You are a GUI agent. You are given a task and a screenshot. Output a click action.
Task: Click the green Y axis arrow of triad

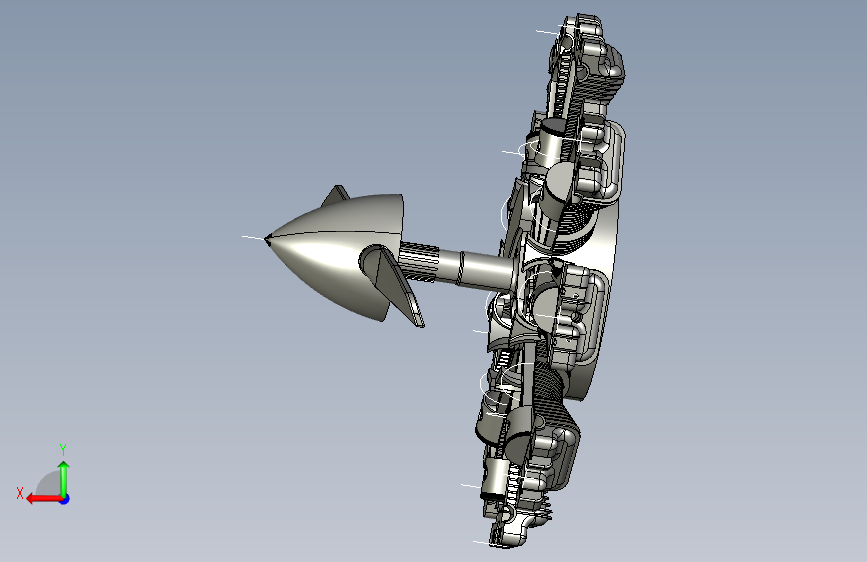pos(64,479)
